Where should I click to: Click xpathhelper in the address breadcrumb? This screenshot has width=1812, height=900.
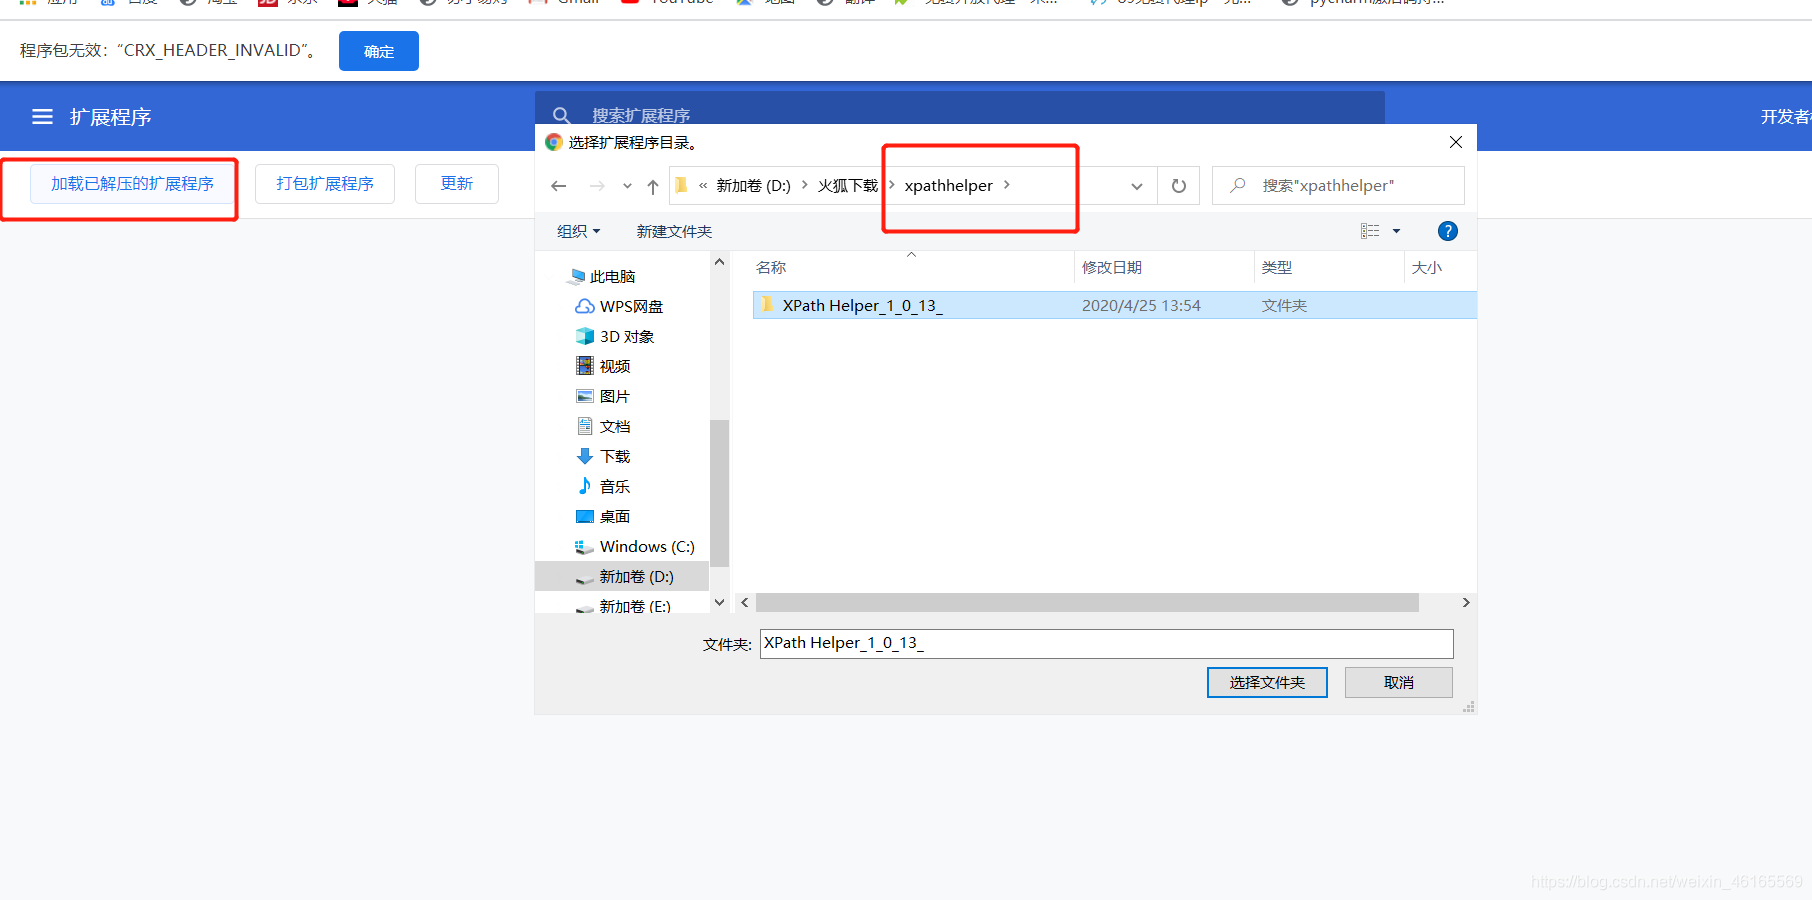[948, 186]
